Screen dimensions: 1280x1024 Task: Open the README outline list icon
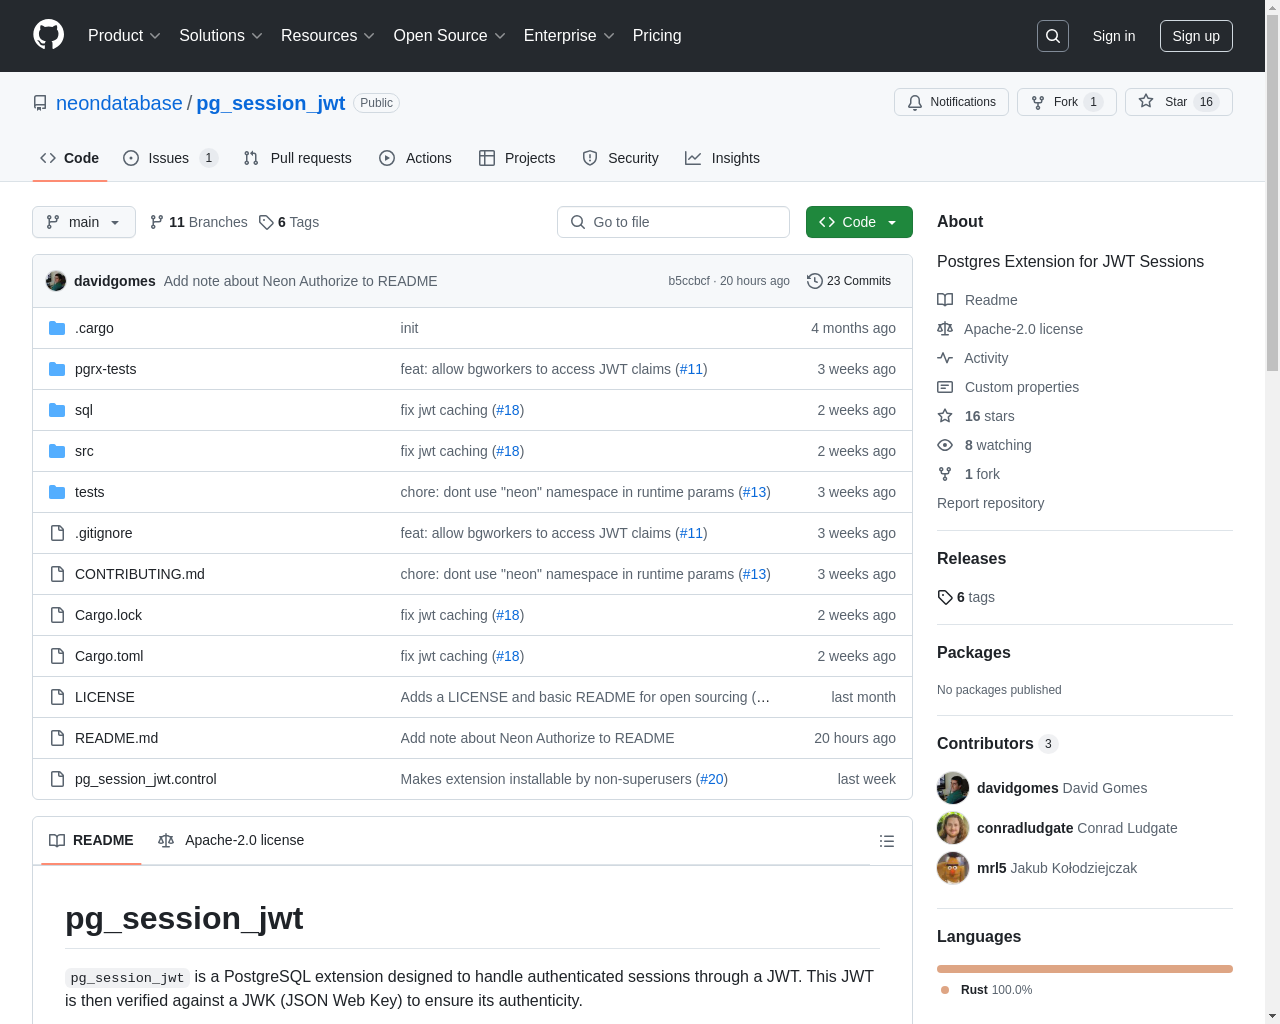(x=887, y=841)
